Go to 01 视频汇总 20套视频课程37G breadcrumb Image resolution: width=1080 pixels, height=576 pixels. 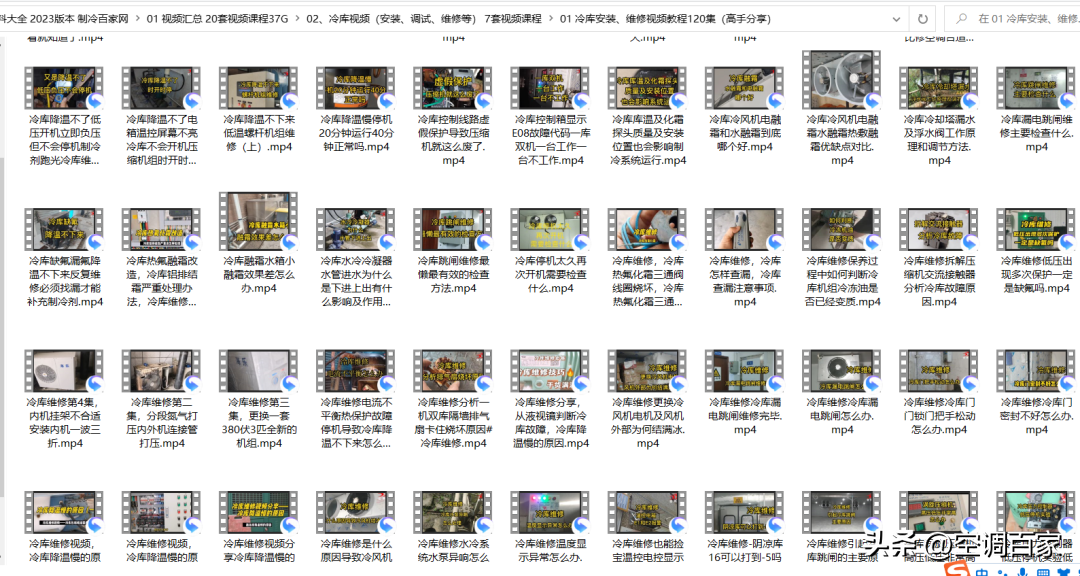point(218,19)
